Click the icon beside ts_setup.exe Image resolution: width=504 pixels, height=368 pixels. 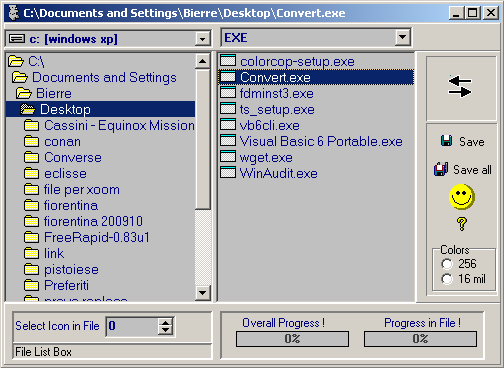(x=228, y=109)
